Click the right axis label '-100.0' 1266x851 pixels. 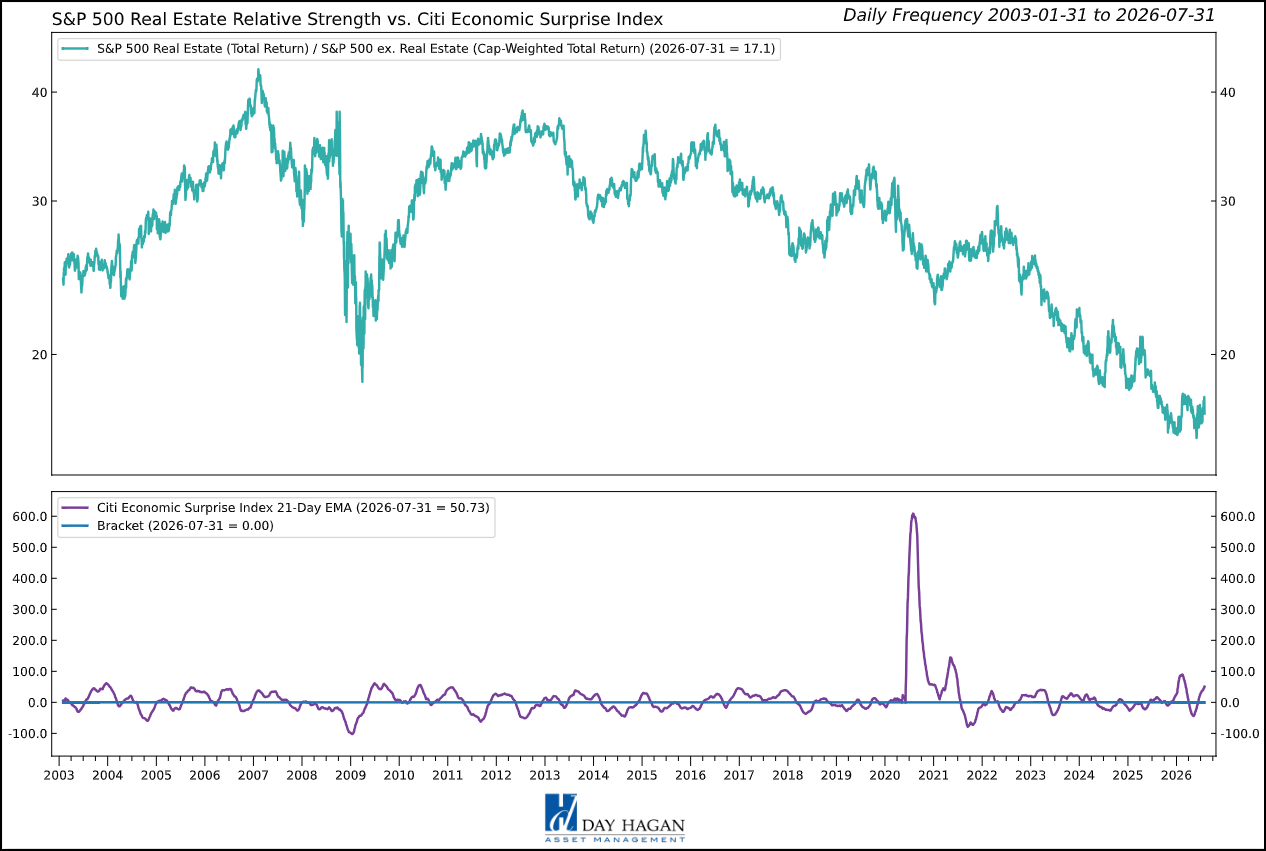1239,733
